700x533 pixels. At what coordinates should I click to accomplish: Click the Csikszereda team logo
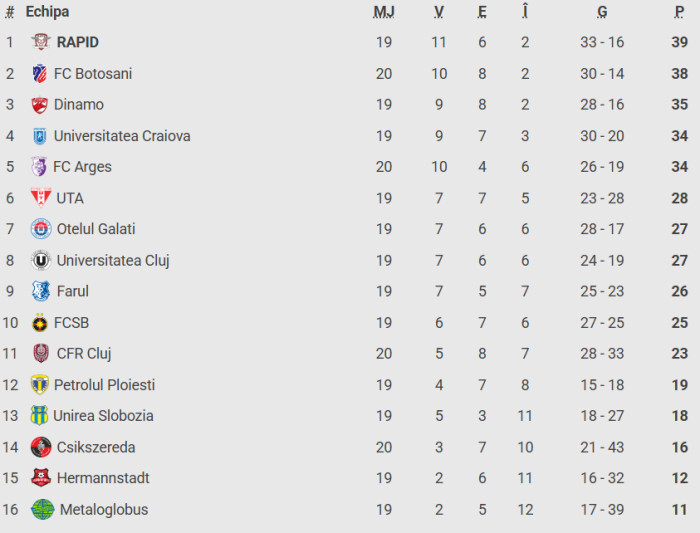39,447
